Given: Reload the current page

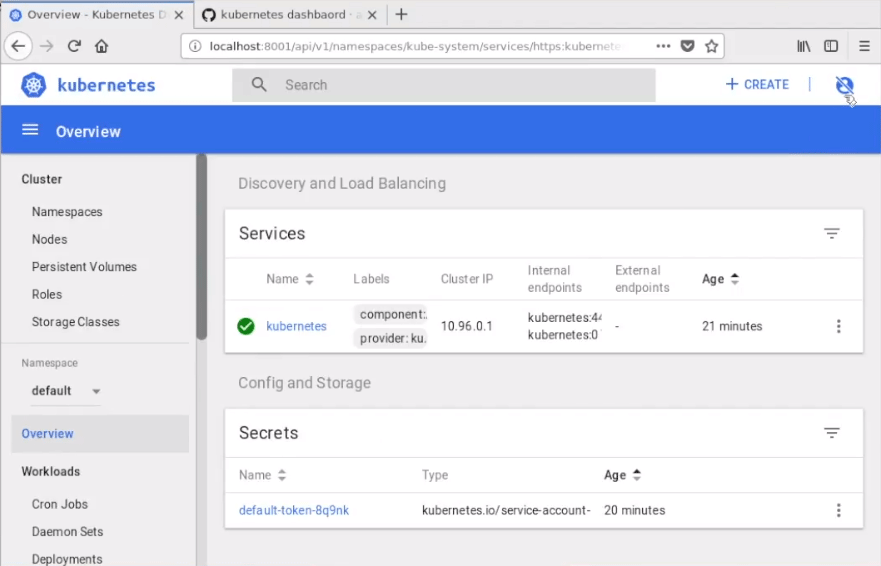Looking at the screenshot, I should pos(74,46).
